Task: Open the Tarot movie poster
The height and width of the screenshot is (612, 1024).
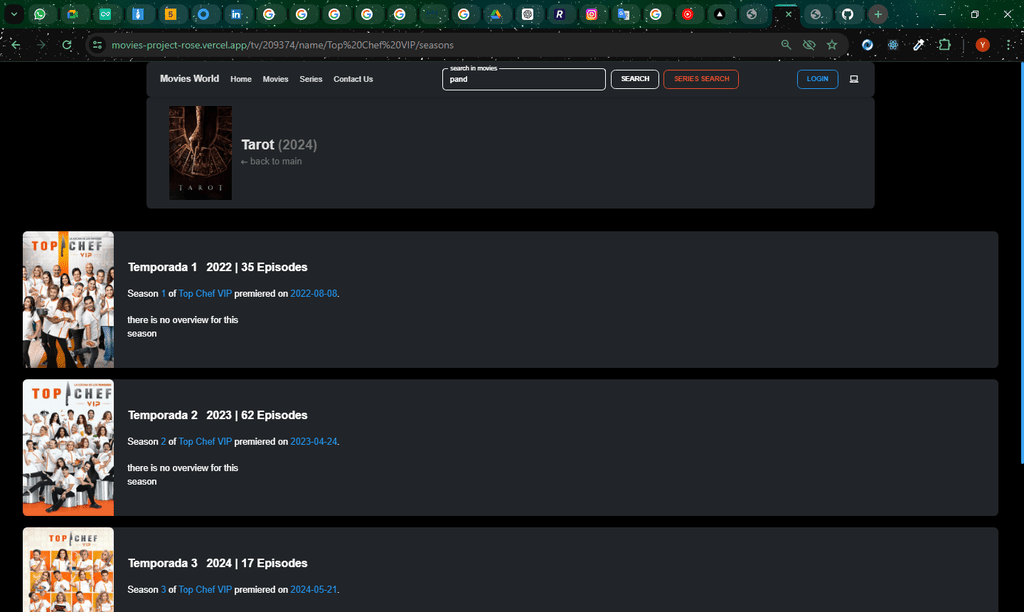Action: pos(200,153)
